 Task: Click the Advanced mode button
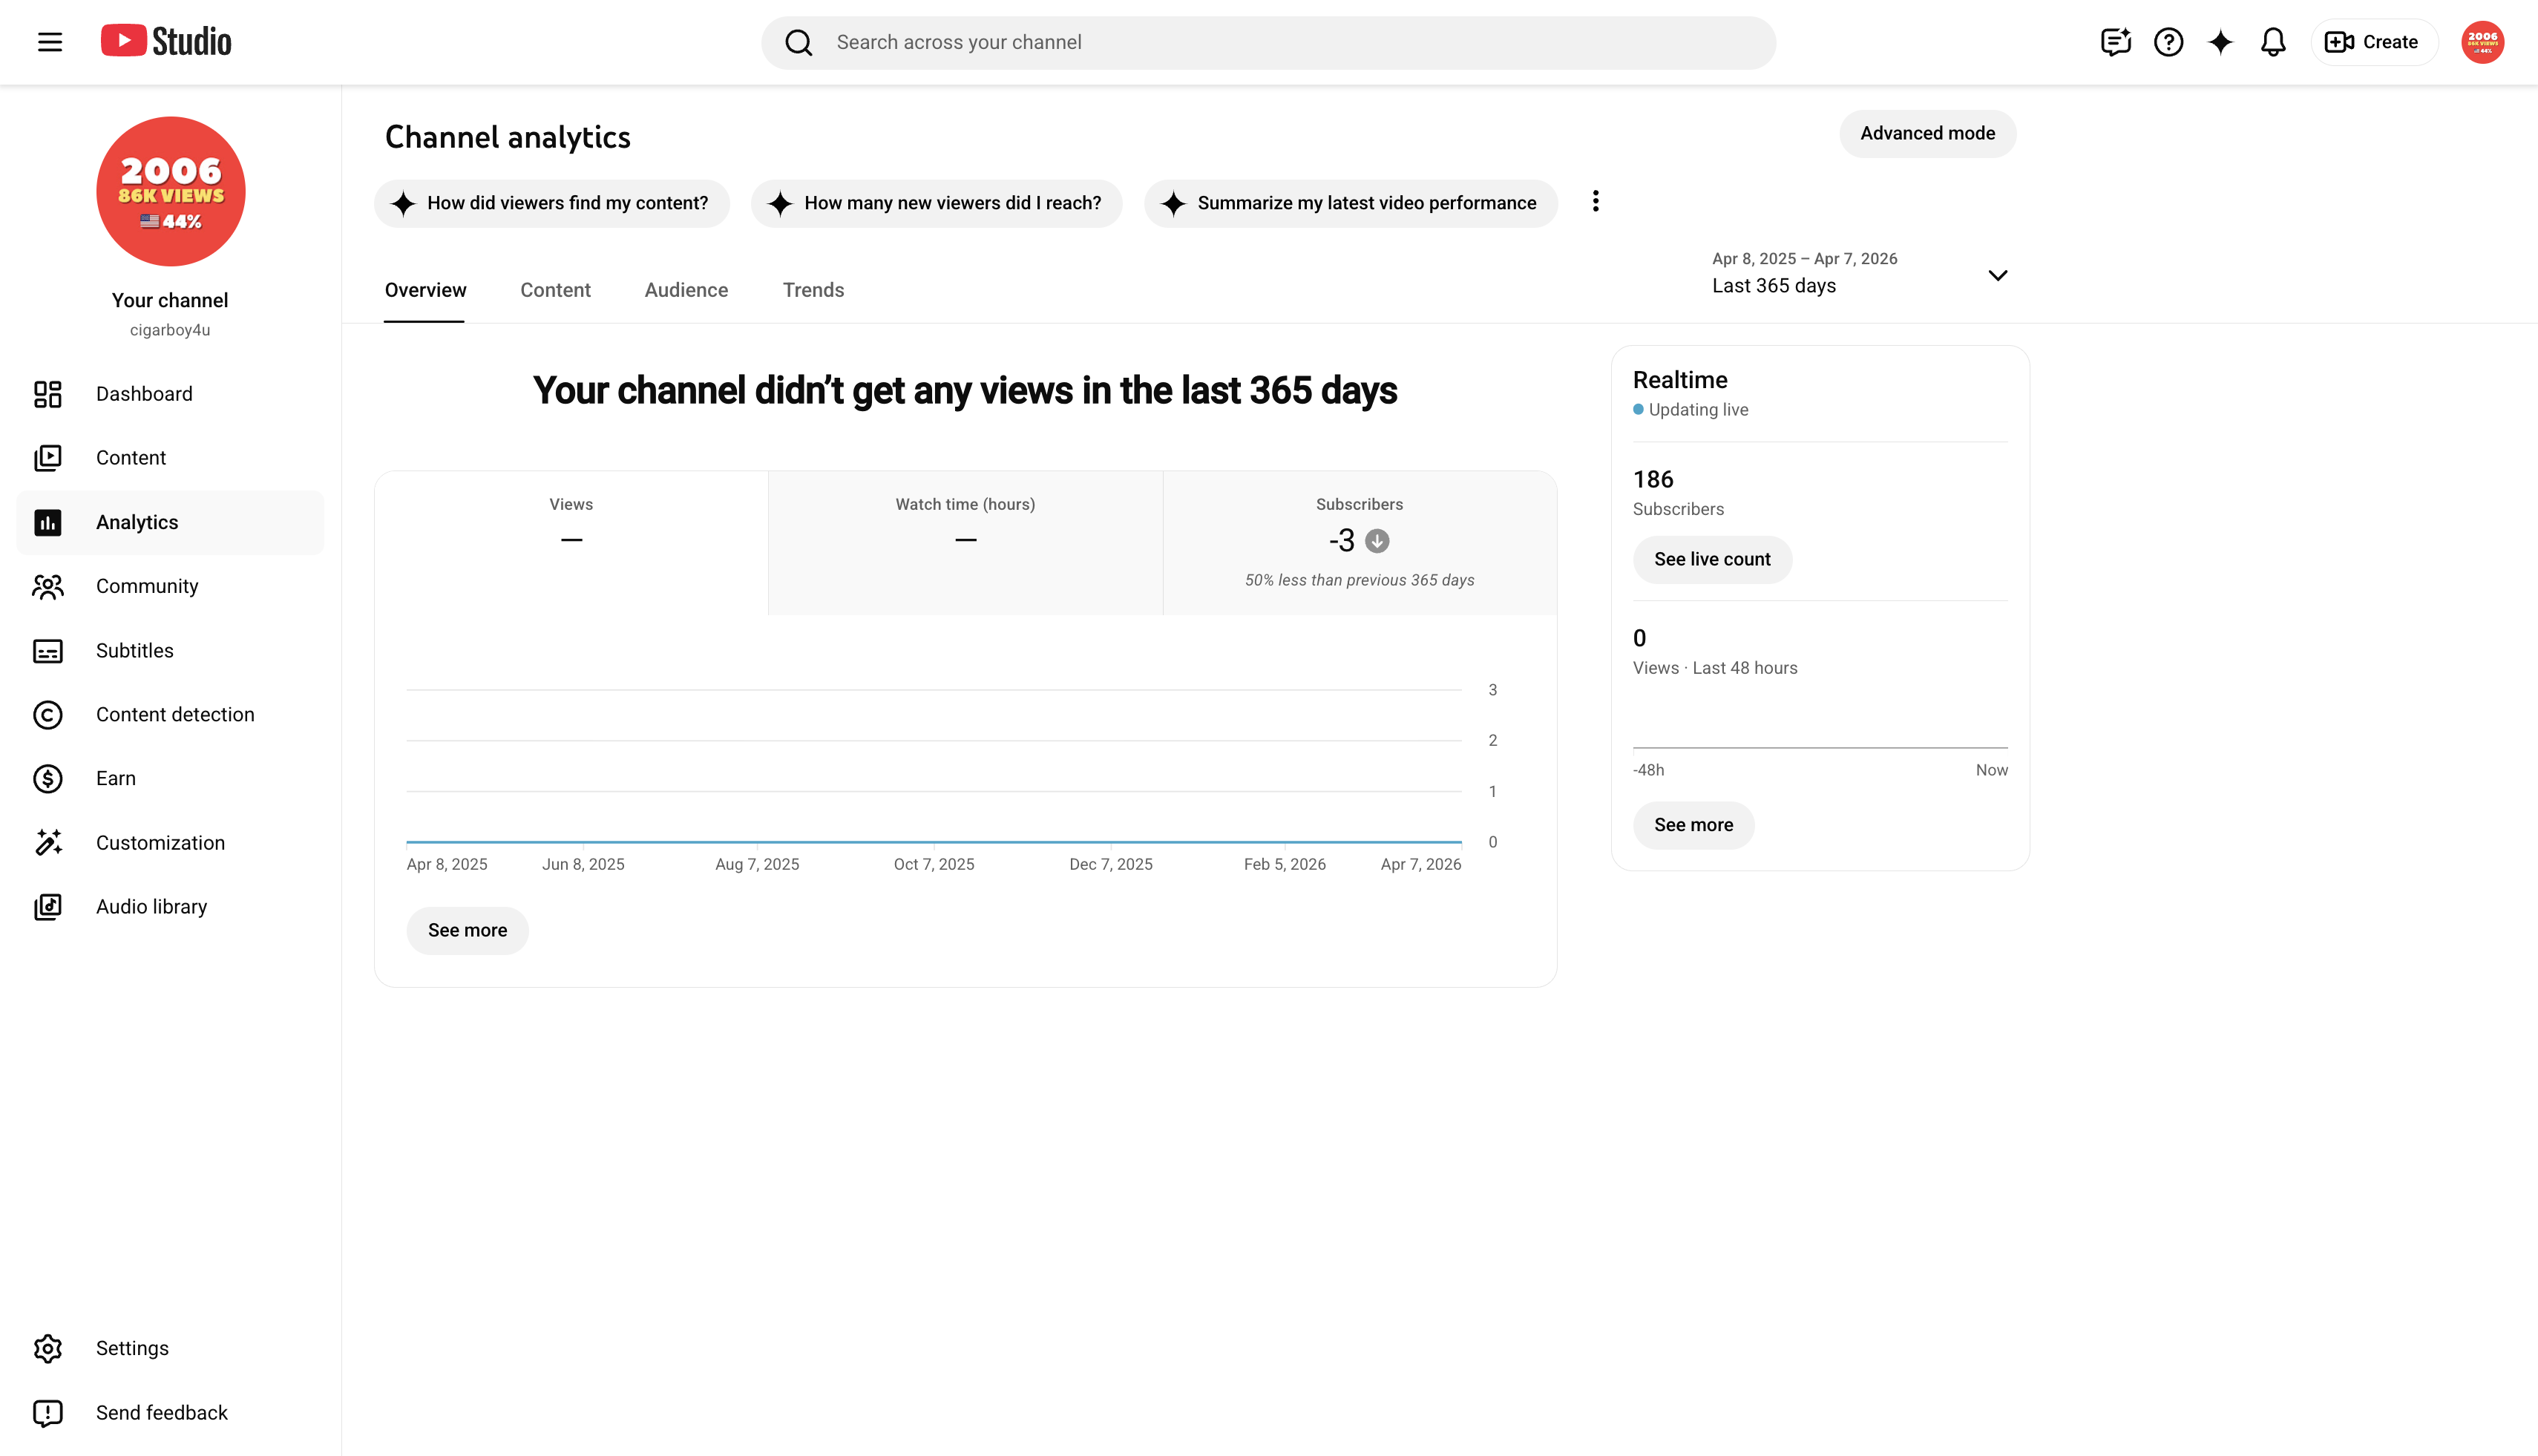click(x=1927, y=133)
